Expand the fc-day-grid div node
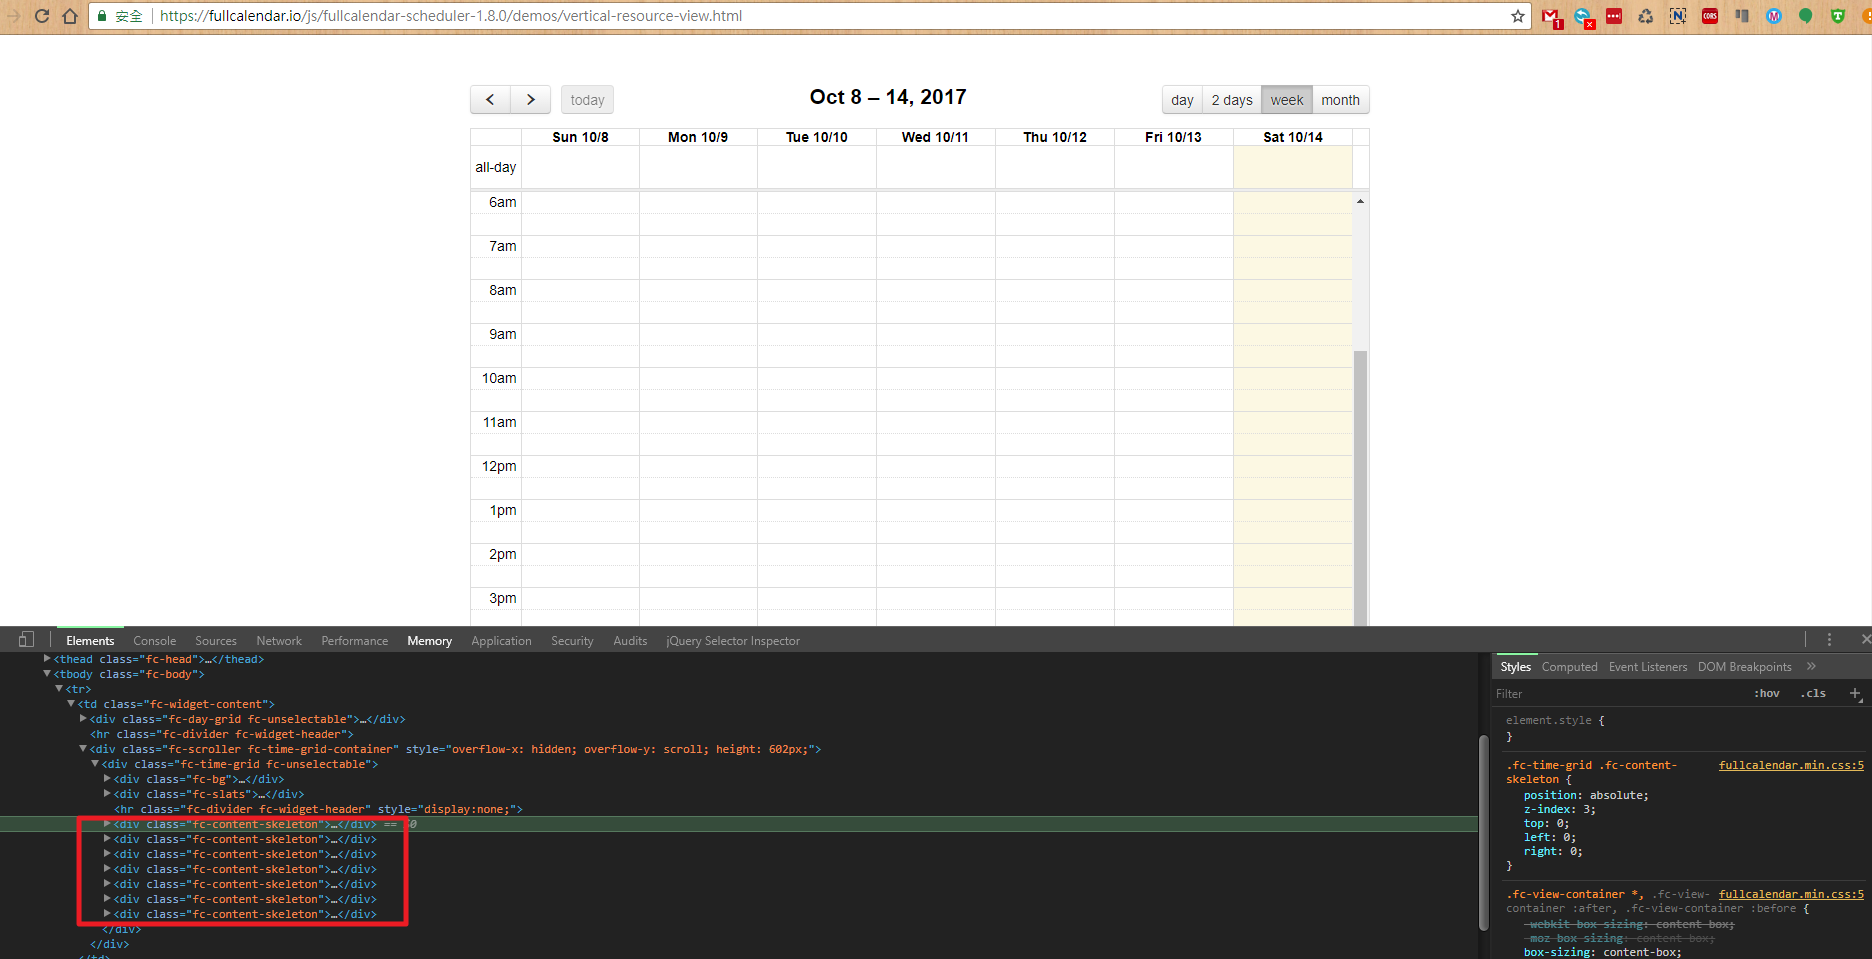Screen dimensions: 1872x959 (x=83, y=719)
